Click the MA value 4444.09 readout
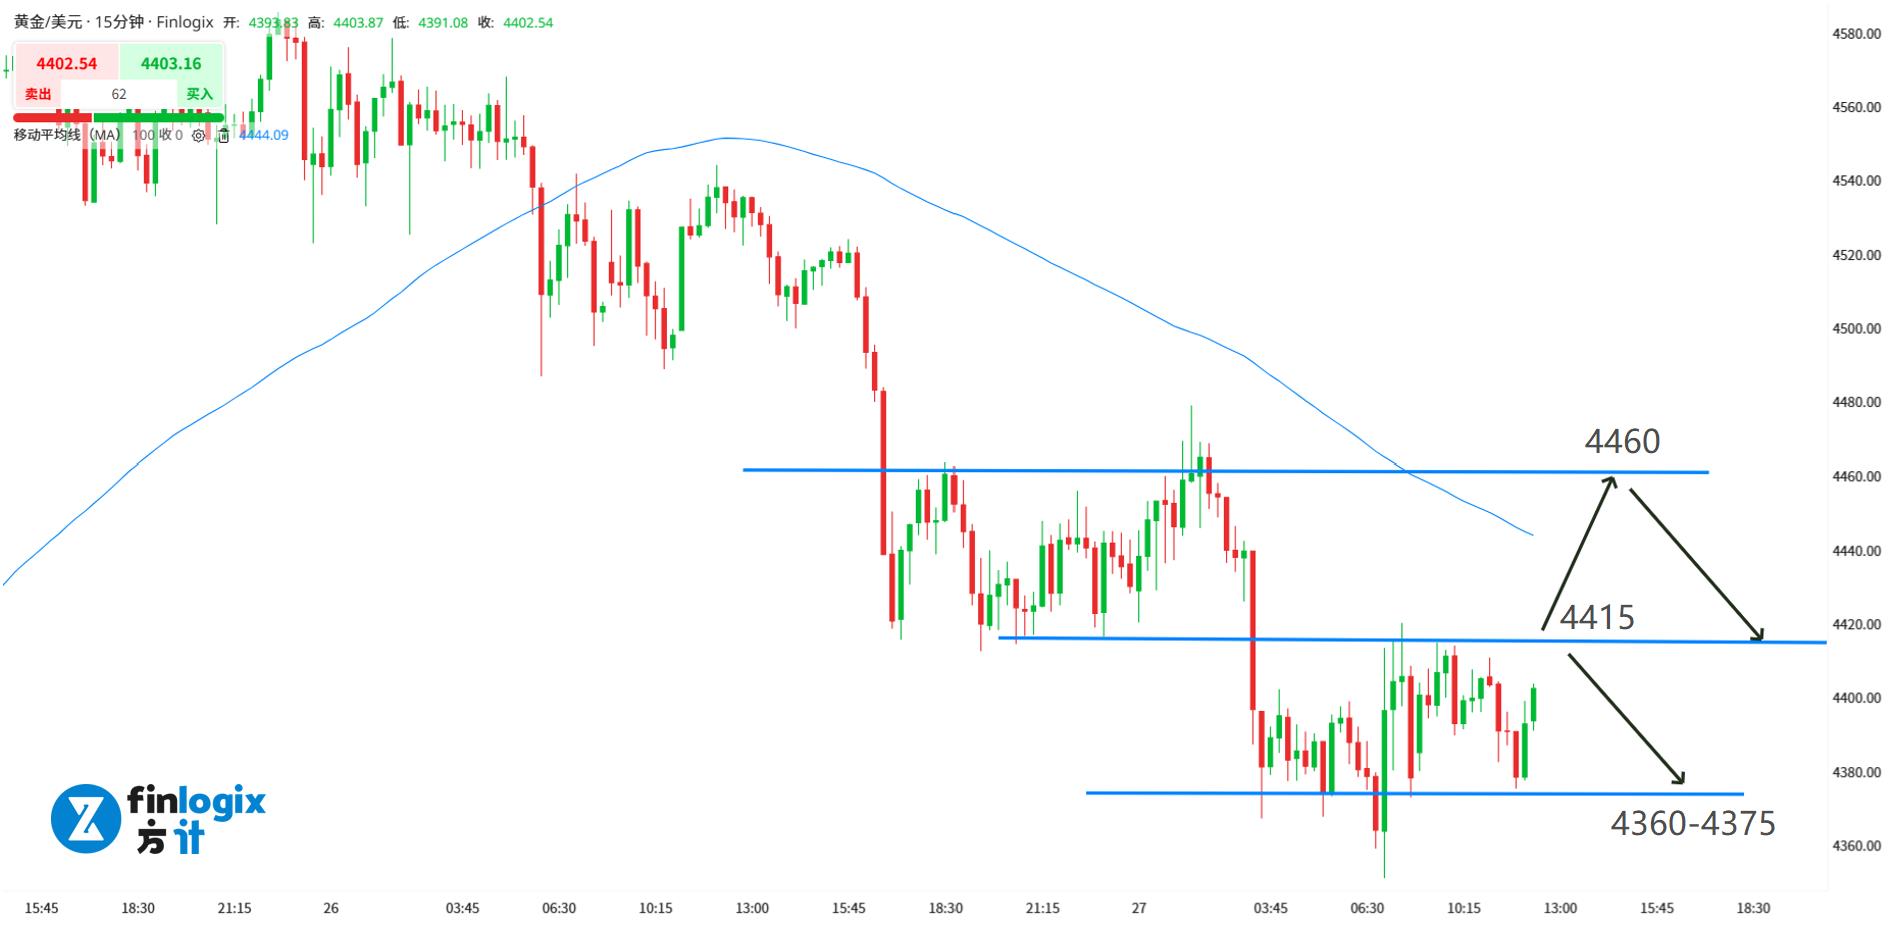Image resolution: width=1890 pixels, height=926 pixels. (x=264, y=135)
